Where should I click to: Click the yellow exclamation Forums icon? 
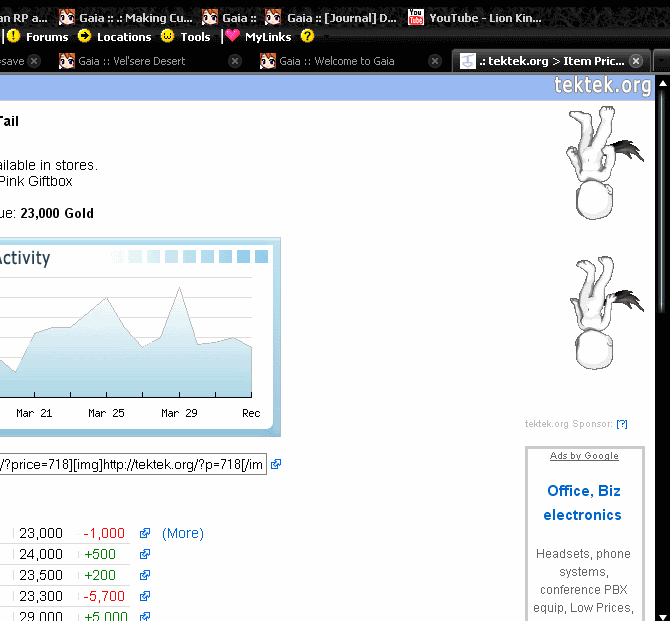pos(14,36)
